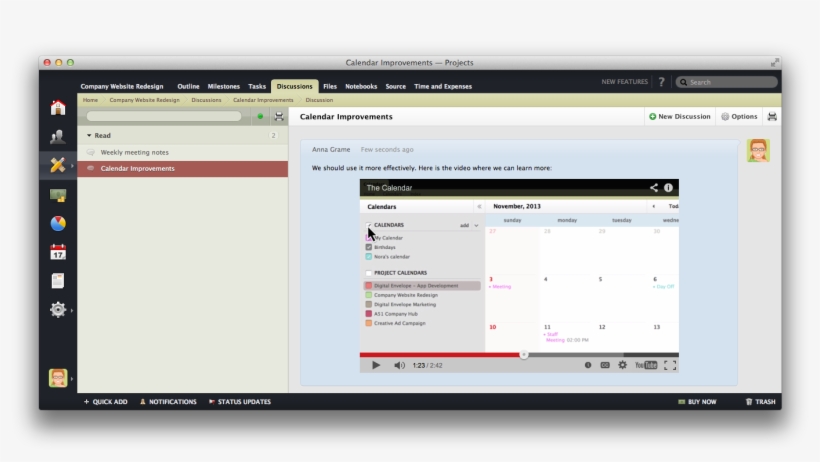Viewport: 820px width, 462px height.
Task: Click the help question mark icon
Action: [662, 82]
